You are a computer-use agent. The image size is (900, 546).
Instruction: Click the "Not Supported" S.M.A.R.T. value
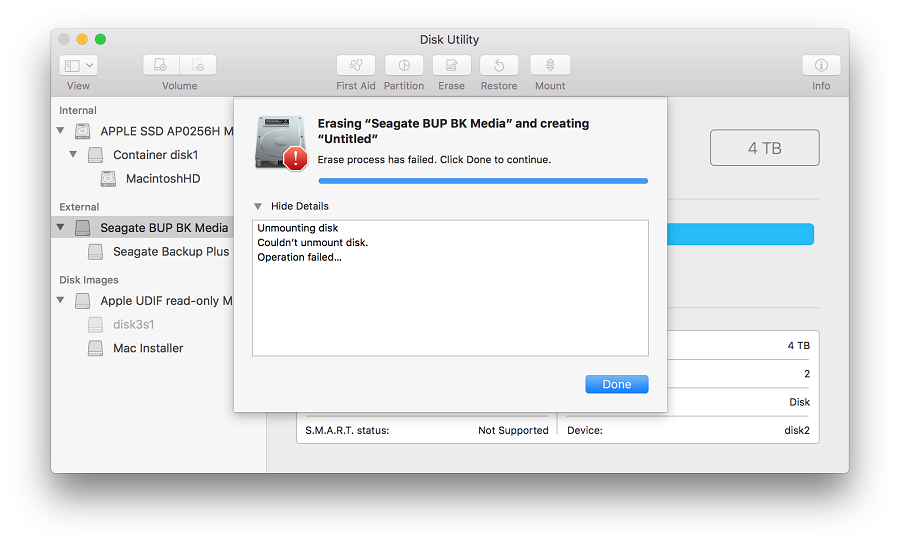point(513,430)
